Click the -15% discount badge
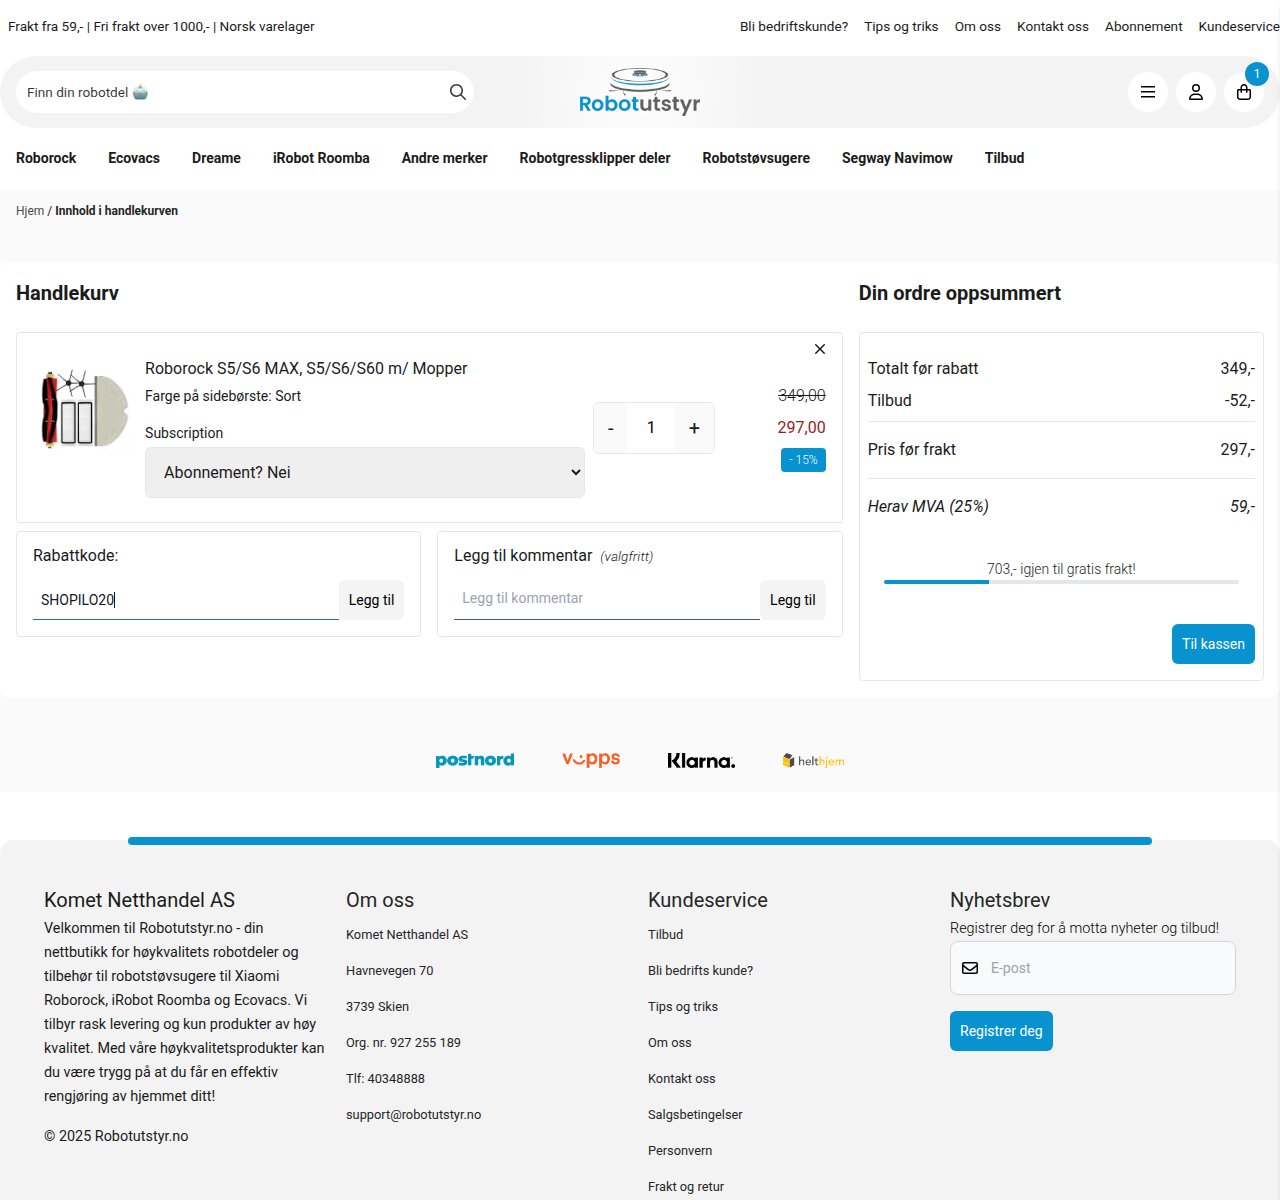This screenshot has width=1280, height=1200. point(803,460)
